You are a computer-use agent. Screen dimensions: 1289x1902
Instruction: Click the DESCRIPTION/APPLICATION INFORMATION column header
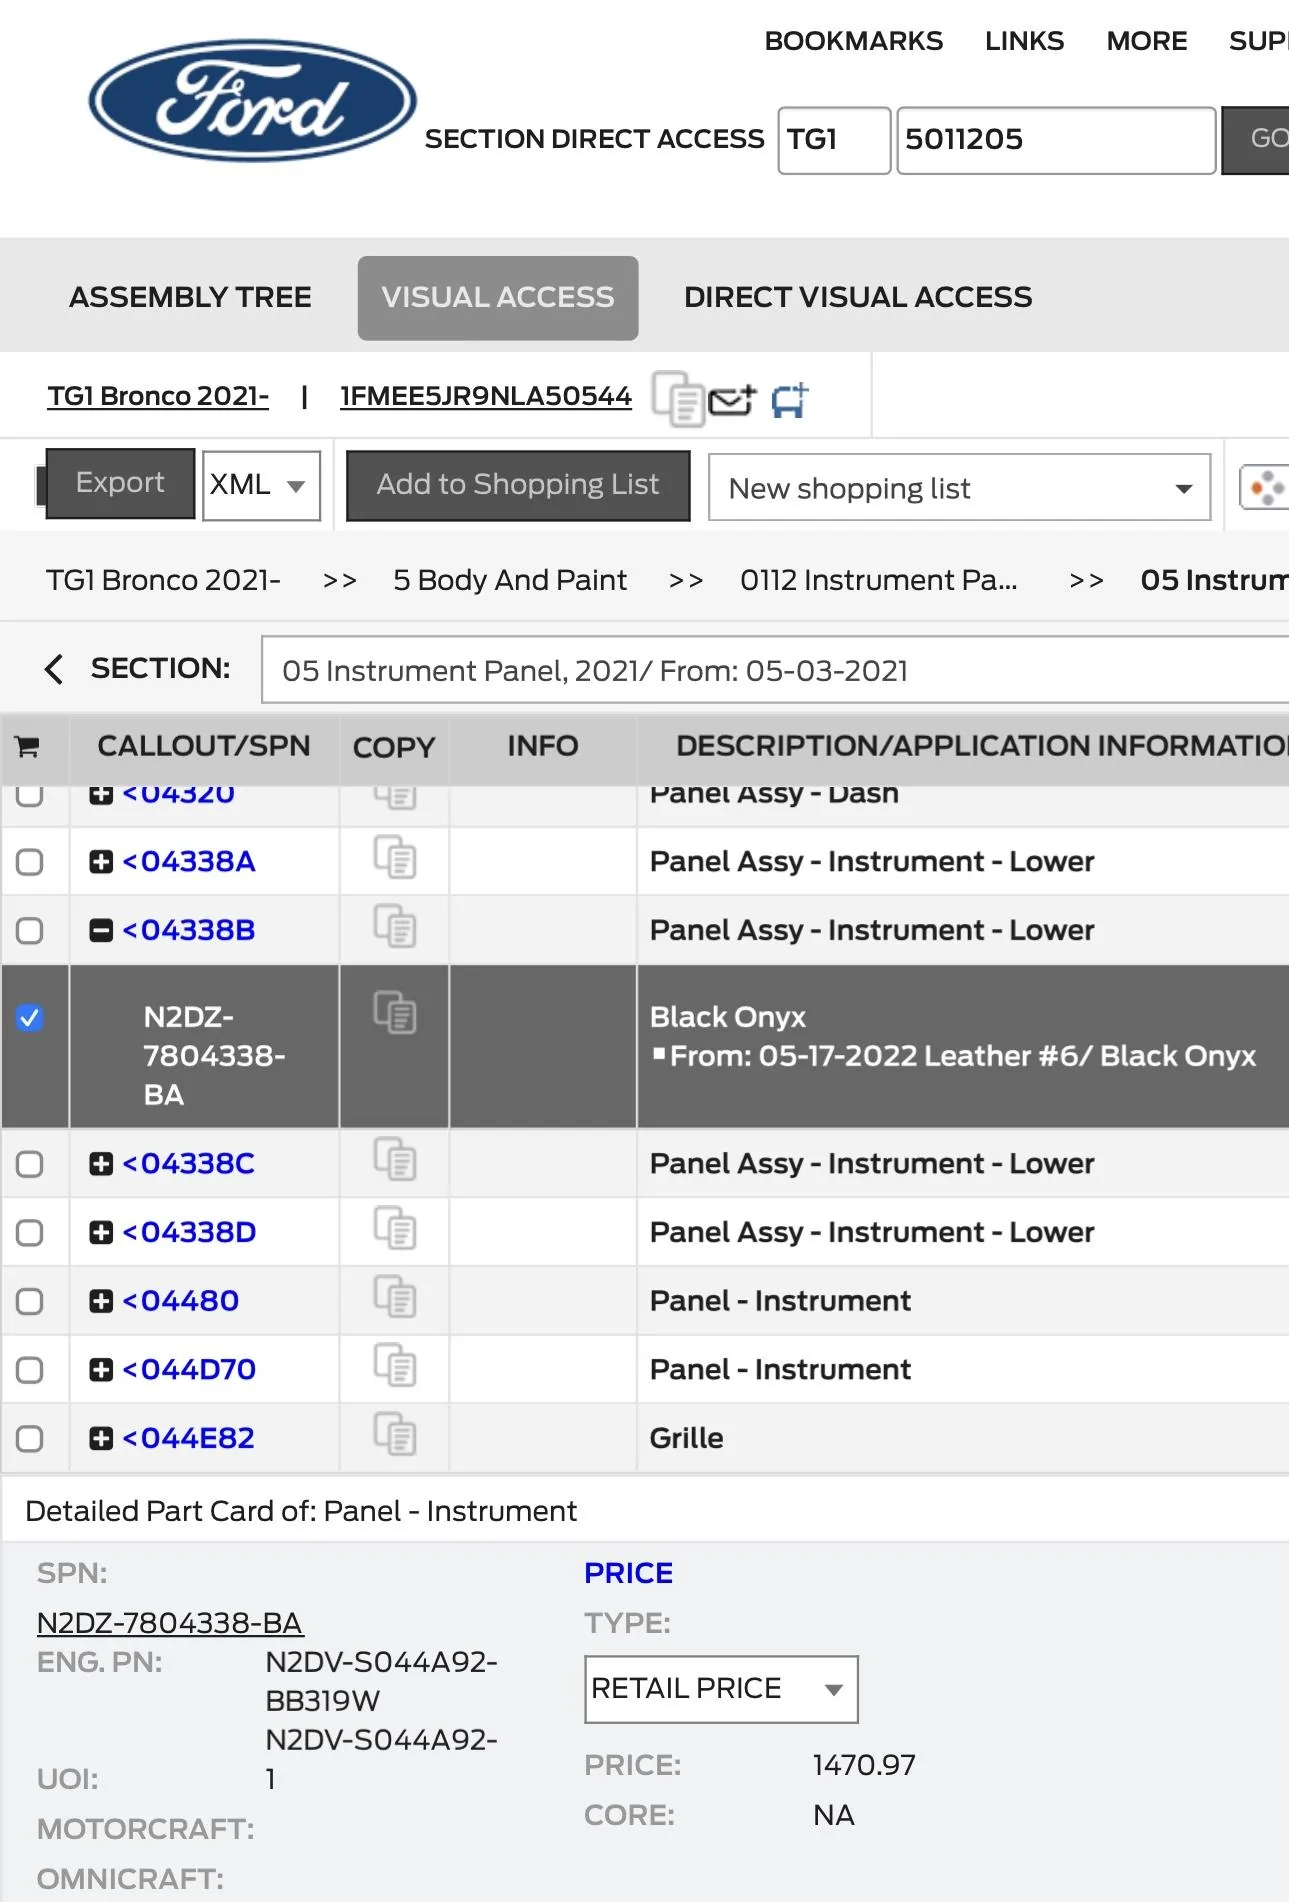tap(982, 746)
